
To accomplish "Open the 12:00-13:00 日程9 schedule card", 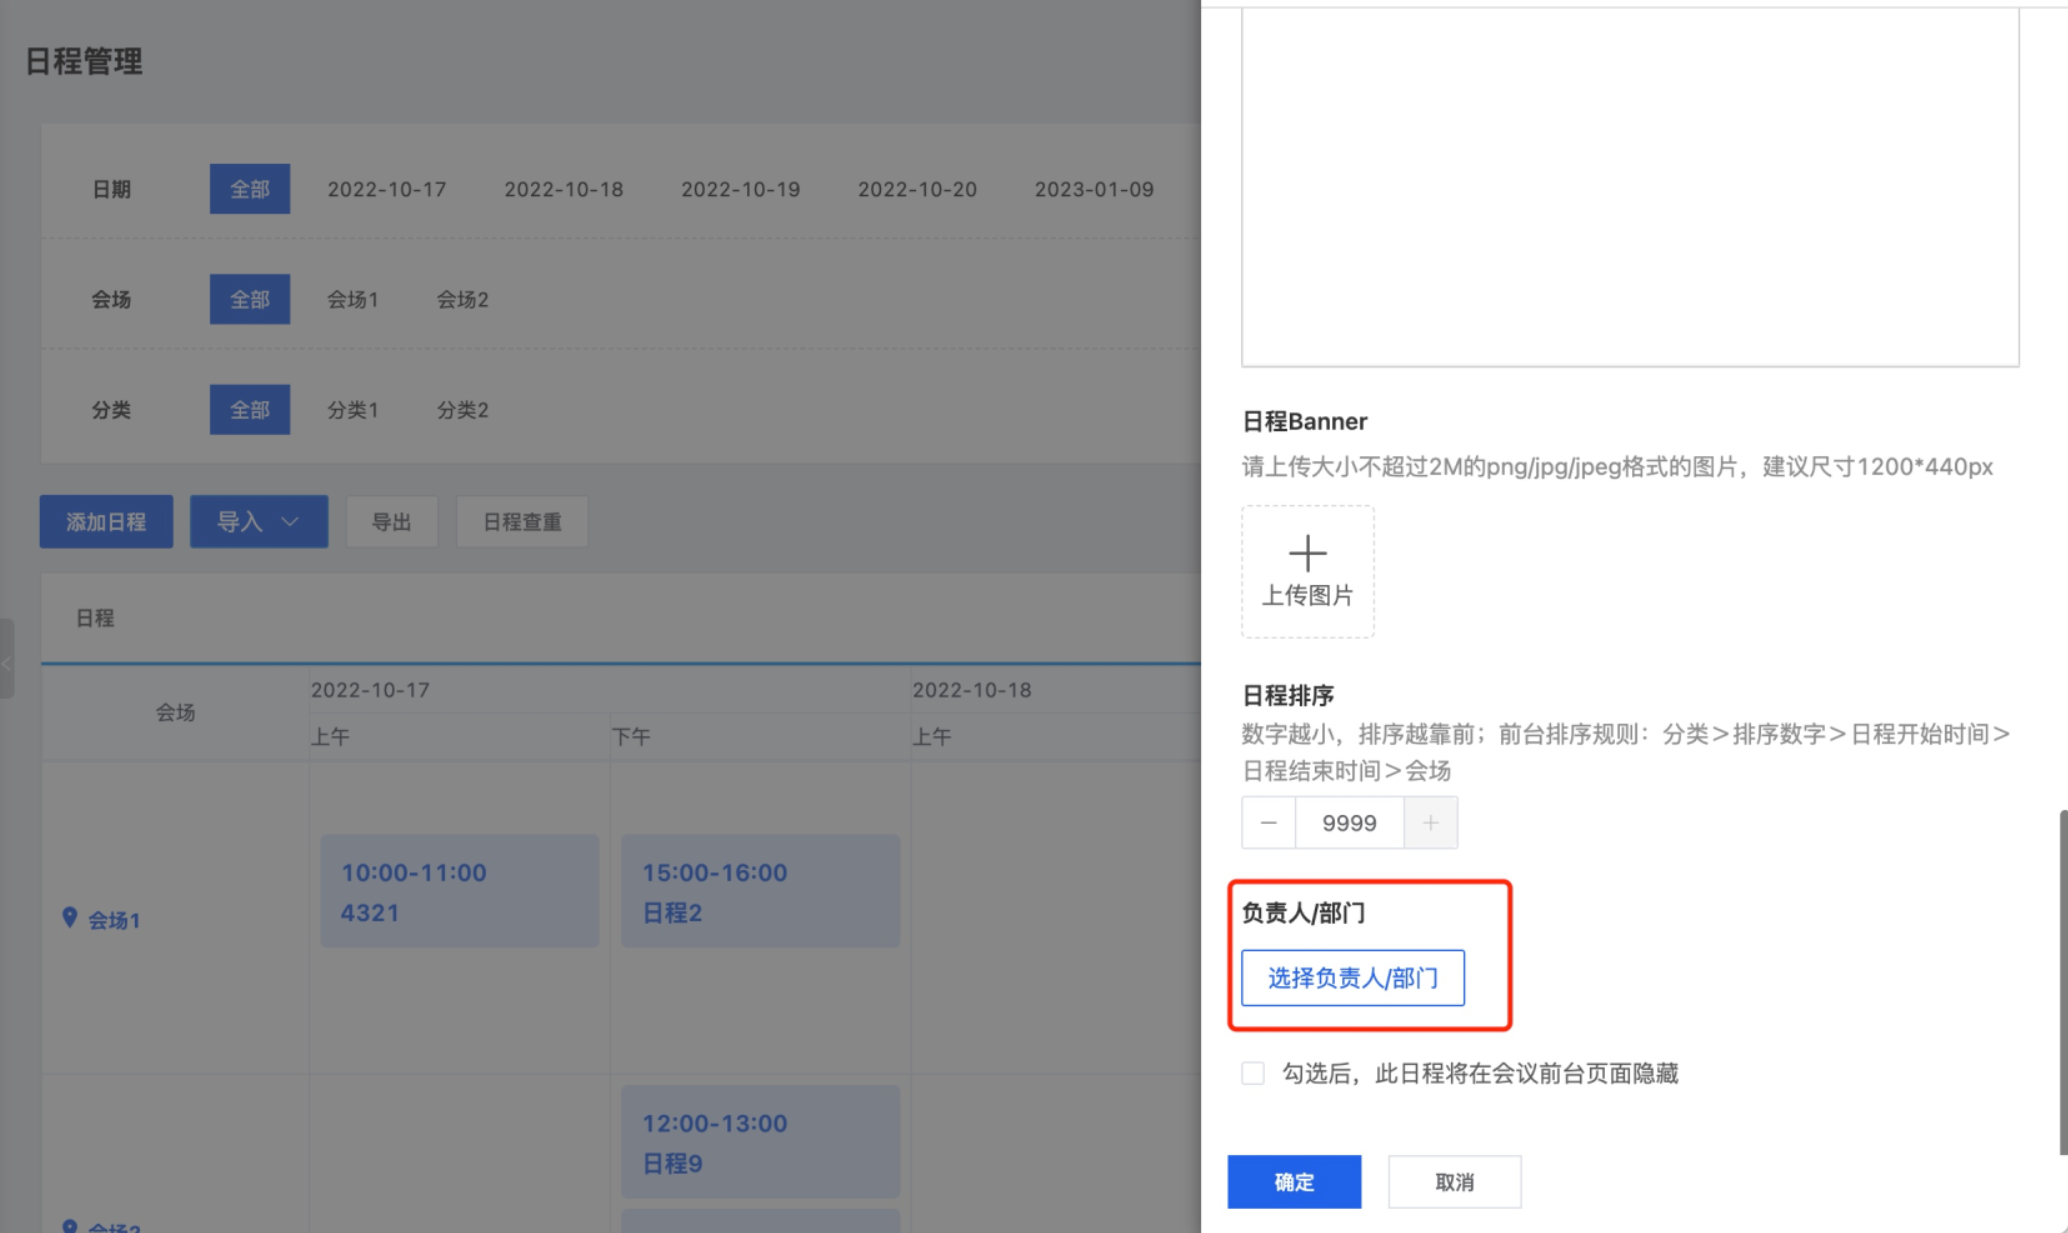I will point(761,1142).
